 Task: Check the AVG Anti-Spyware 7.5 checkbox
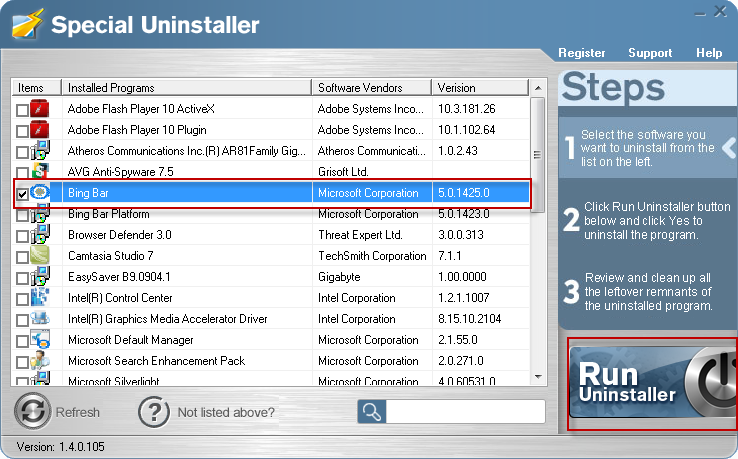22,172
